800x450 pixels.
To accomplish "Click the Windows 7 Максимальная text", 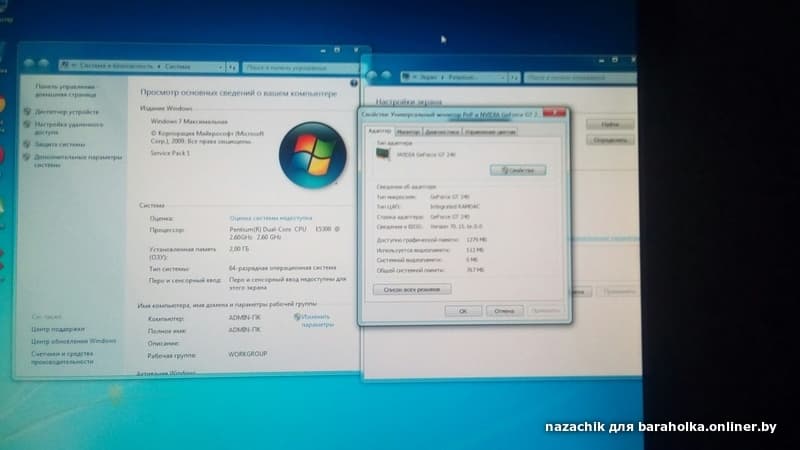I will point(189,121).
